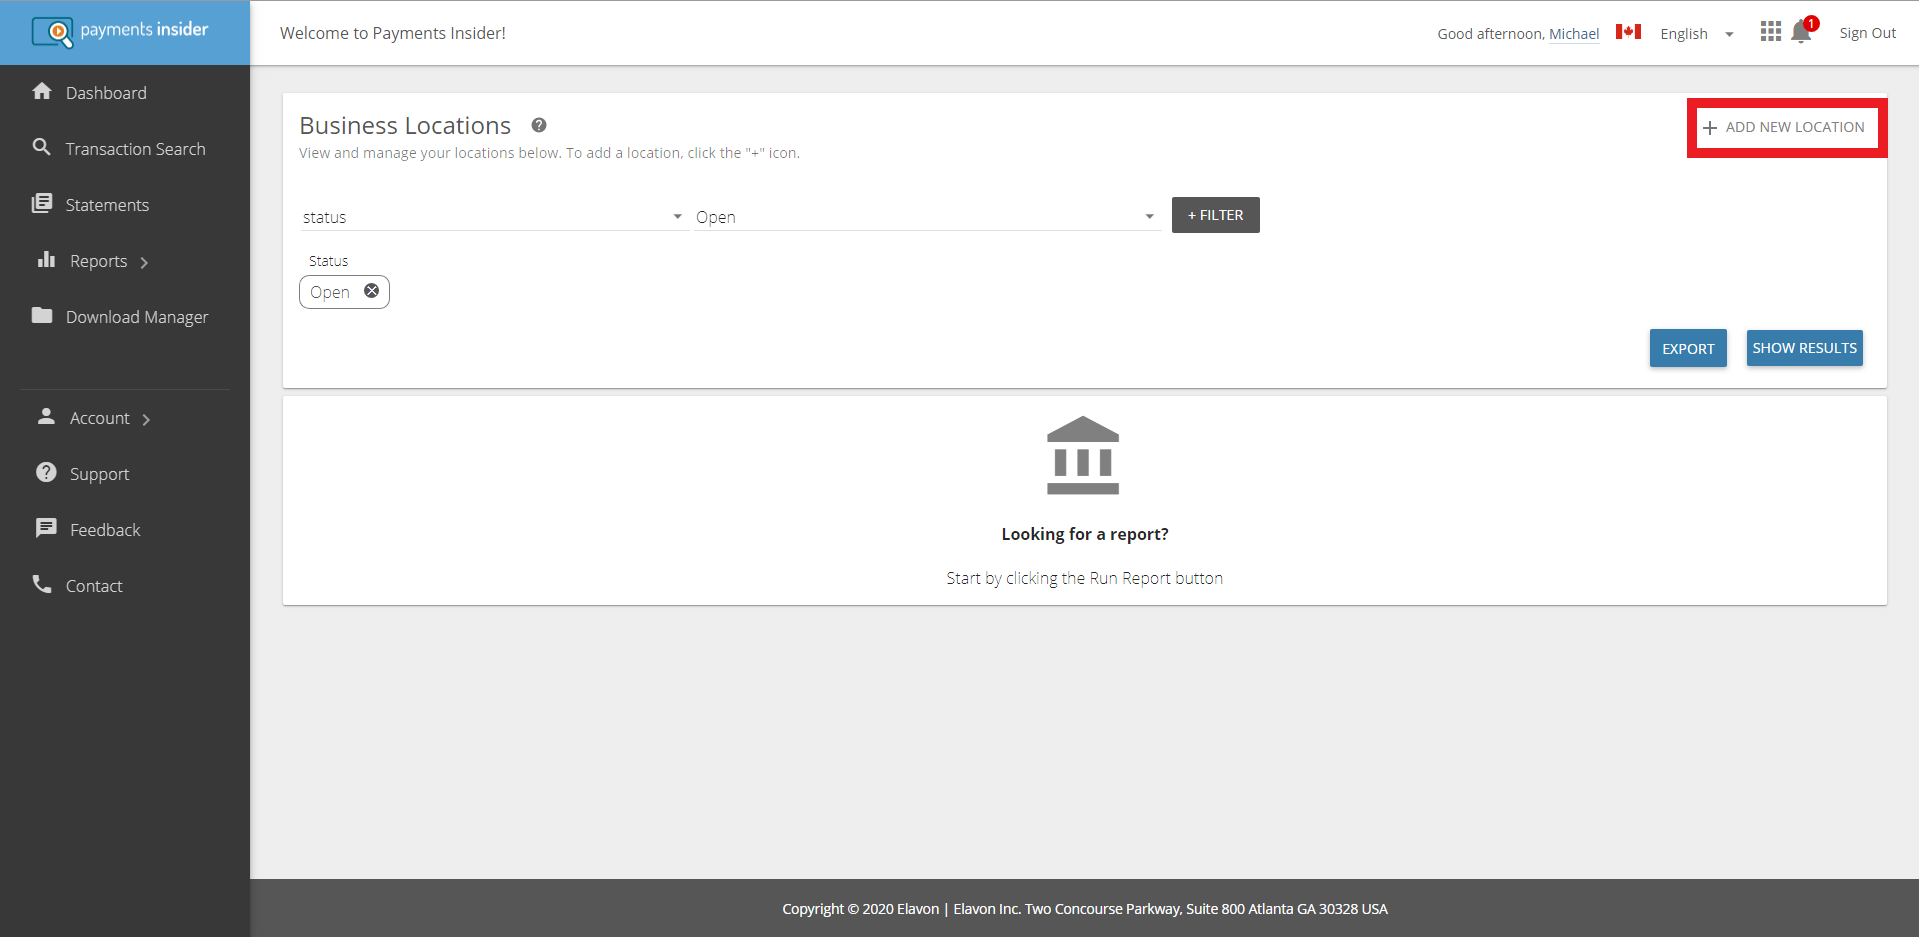Expand the Account submenu chevron
Screen dimensions: 1919x937
tap(146, 419)
